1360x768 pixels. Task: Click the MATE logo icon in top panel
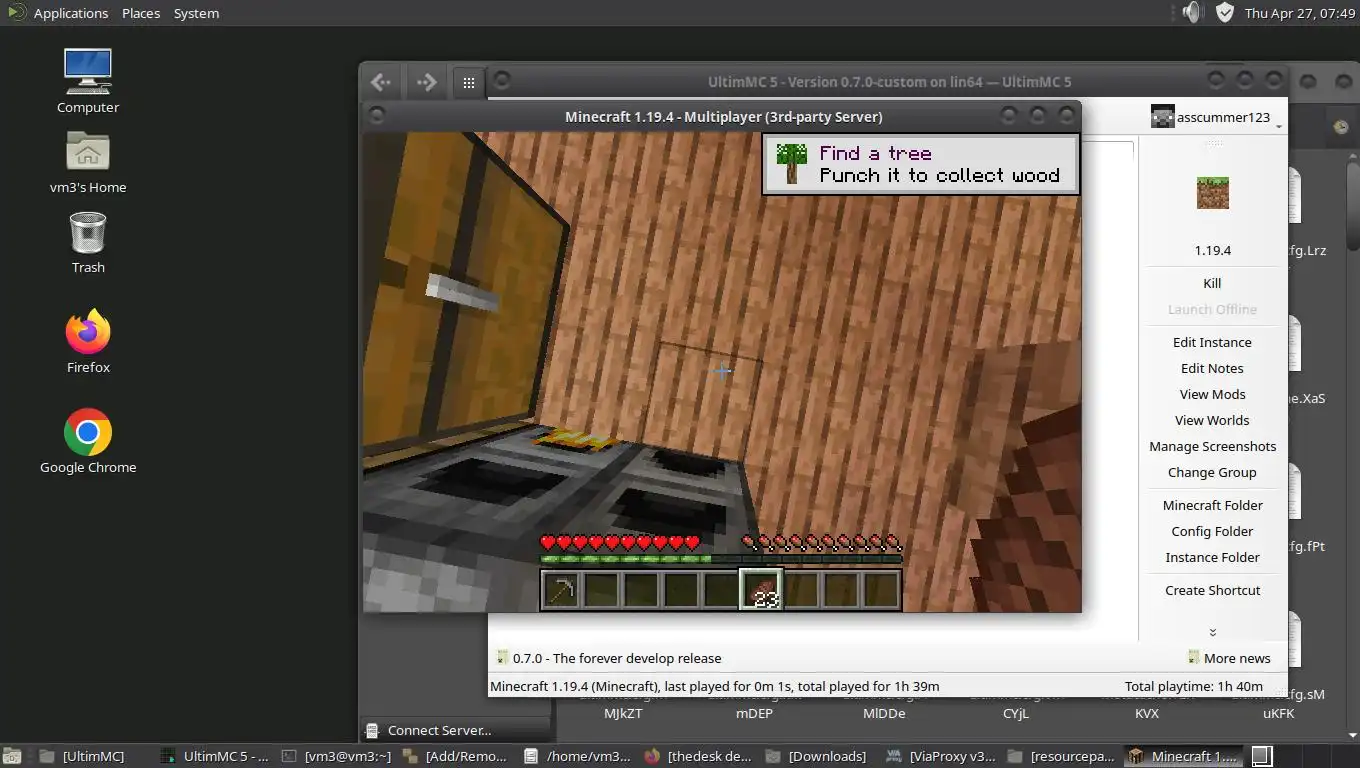pos(15,13)
